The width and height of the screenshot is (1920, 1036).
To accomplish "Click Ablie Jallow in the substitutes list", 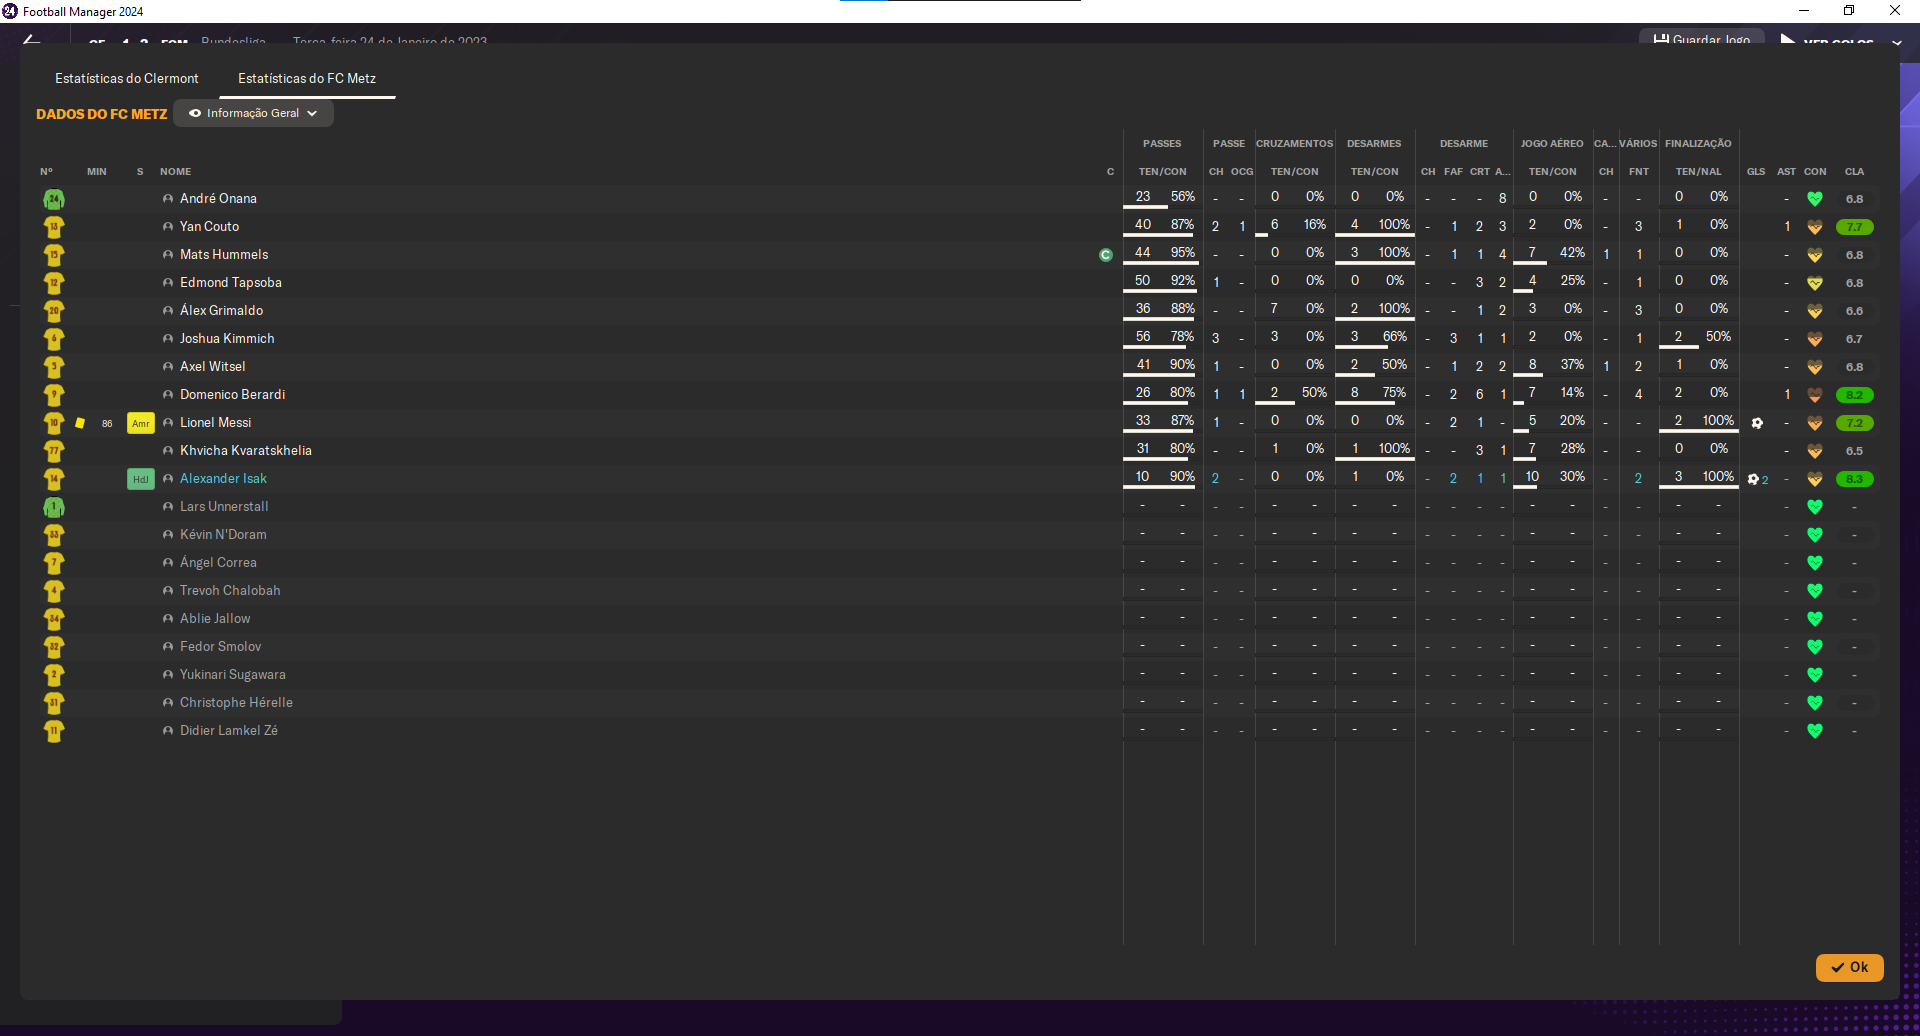I will pos(215,619).
